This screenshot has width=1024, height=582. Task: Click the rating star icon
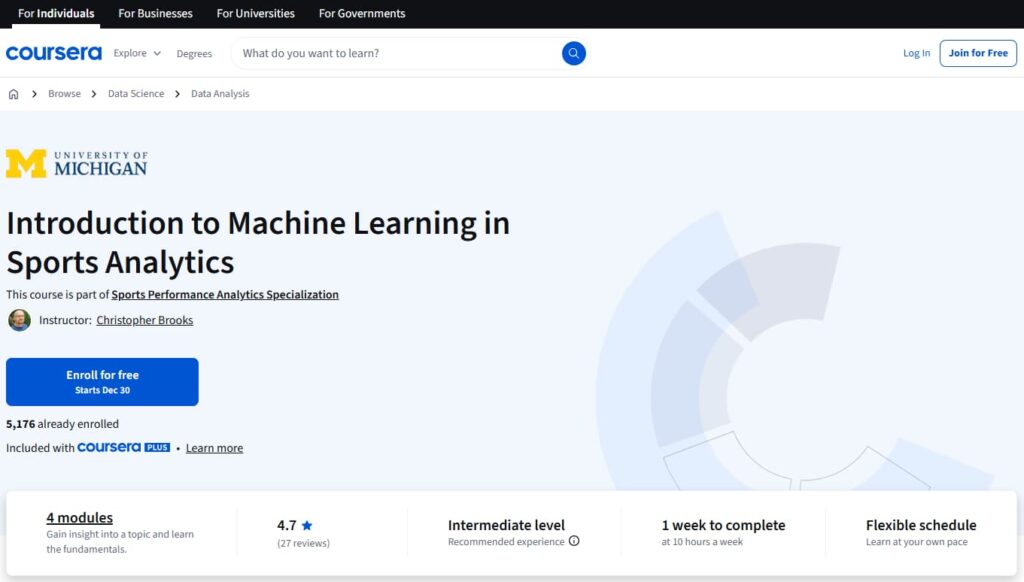pos(307,525)
